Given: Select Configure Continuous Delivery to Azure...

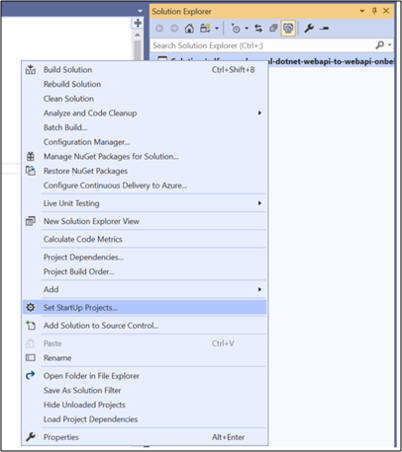Looking at the screenshot, I should pos(145,185).
